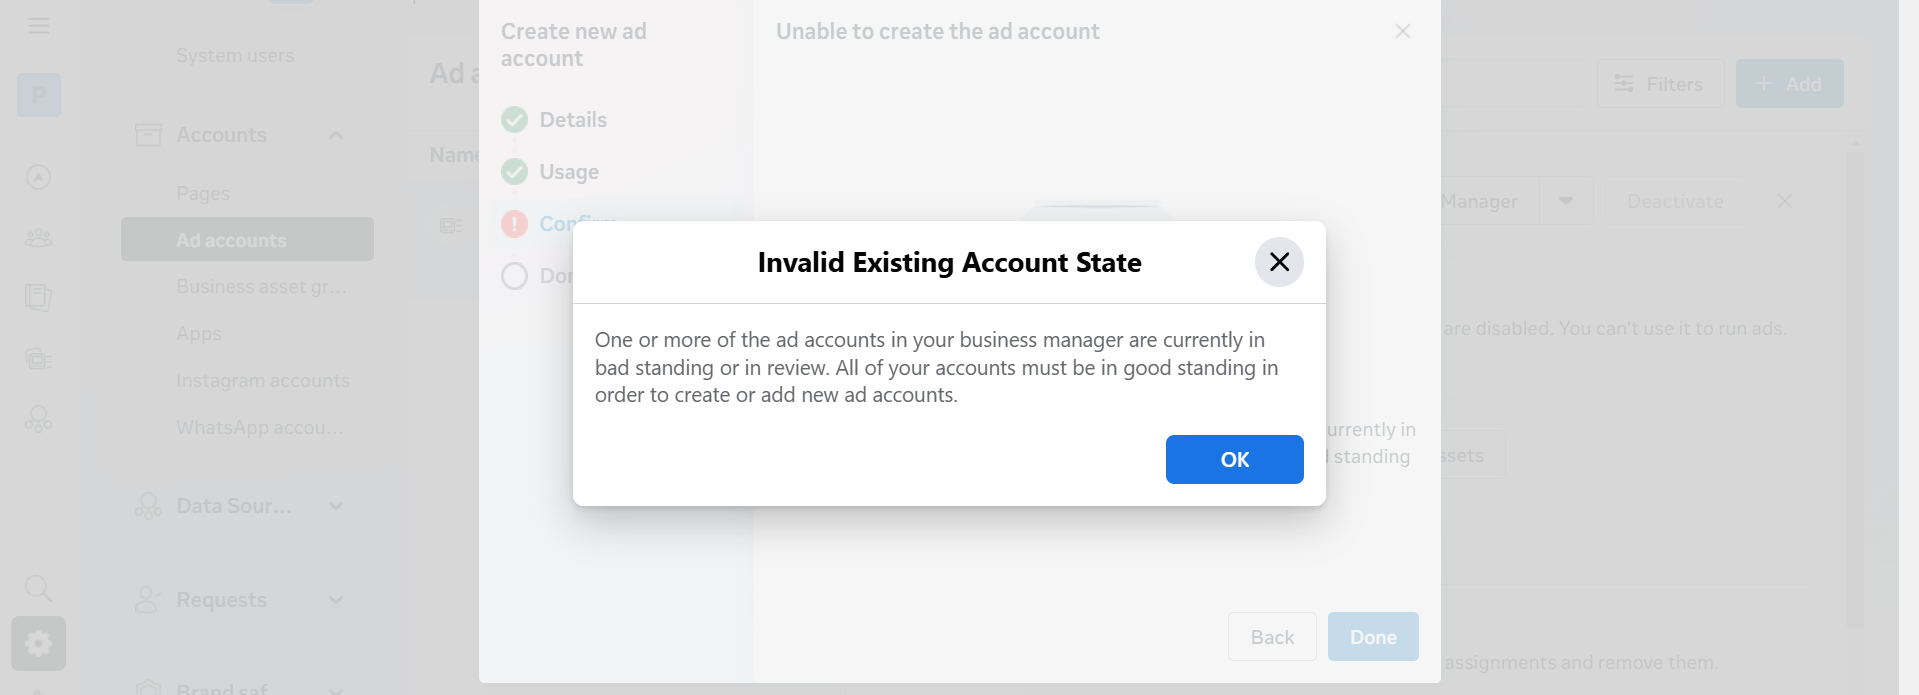Image resolution: width=1919 pixels, height=695 pixels.
Task: Click the Back button
Action: pyautogui.click(x=1272, y=637)
